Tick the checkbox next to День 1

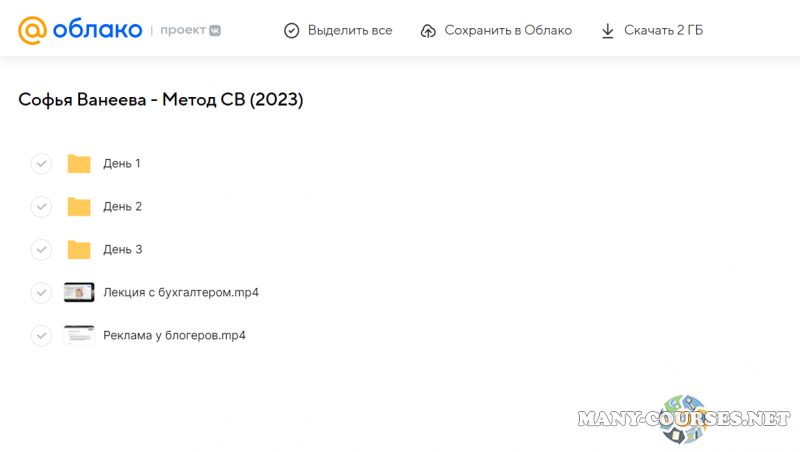41,164
